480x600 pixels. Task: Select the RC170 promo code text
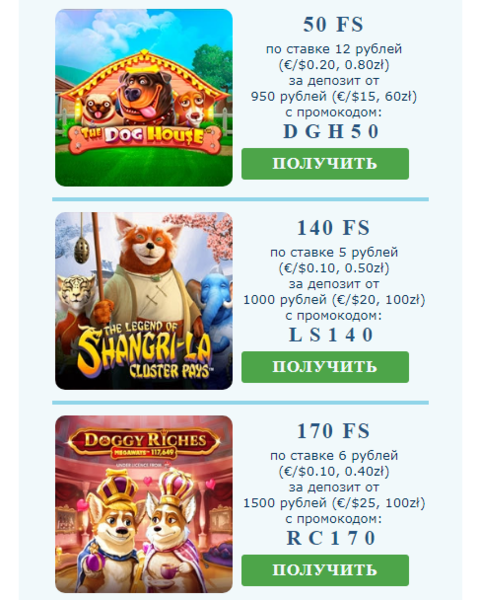[331, 538]
